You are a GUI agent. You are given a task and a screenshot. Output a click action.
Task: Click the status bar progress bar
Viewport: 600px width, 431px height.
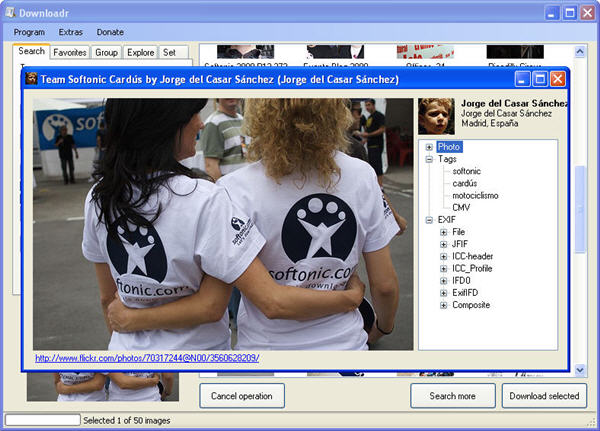point(42,420)
